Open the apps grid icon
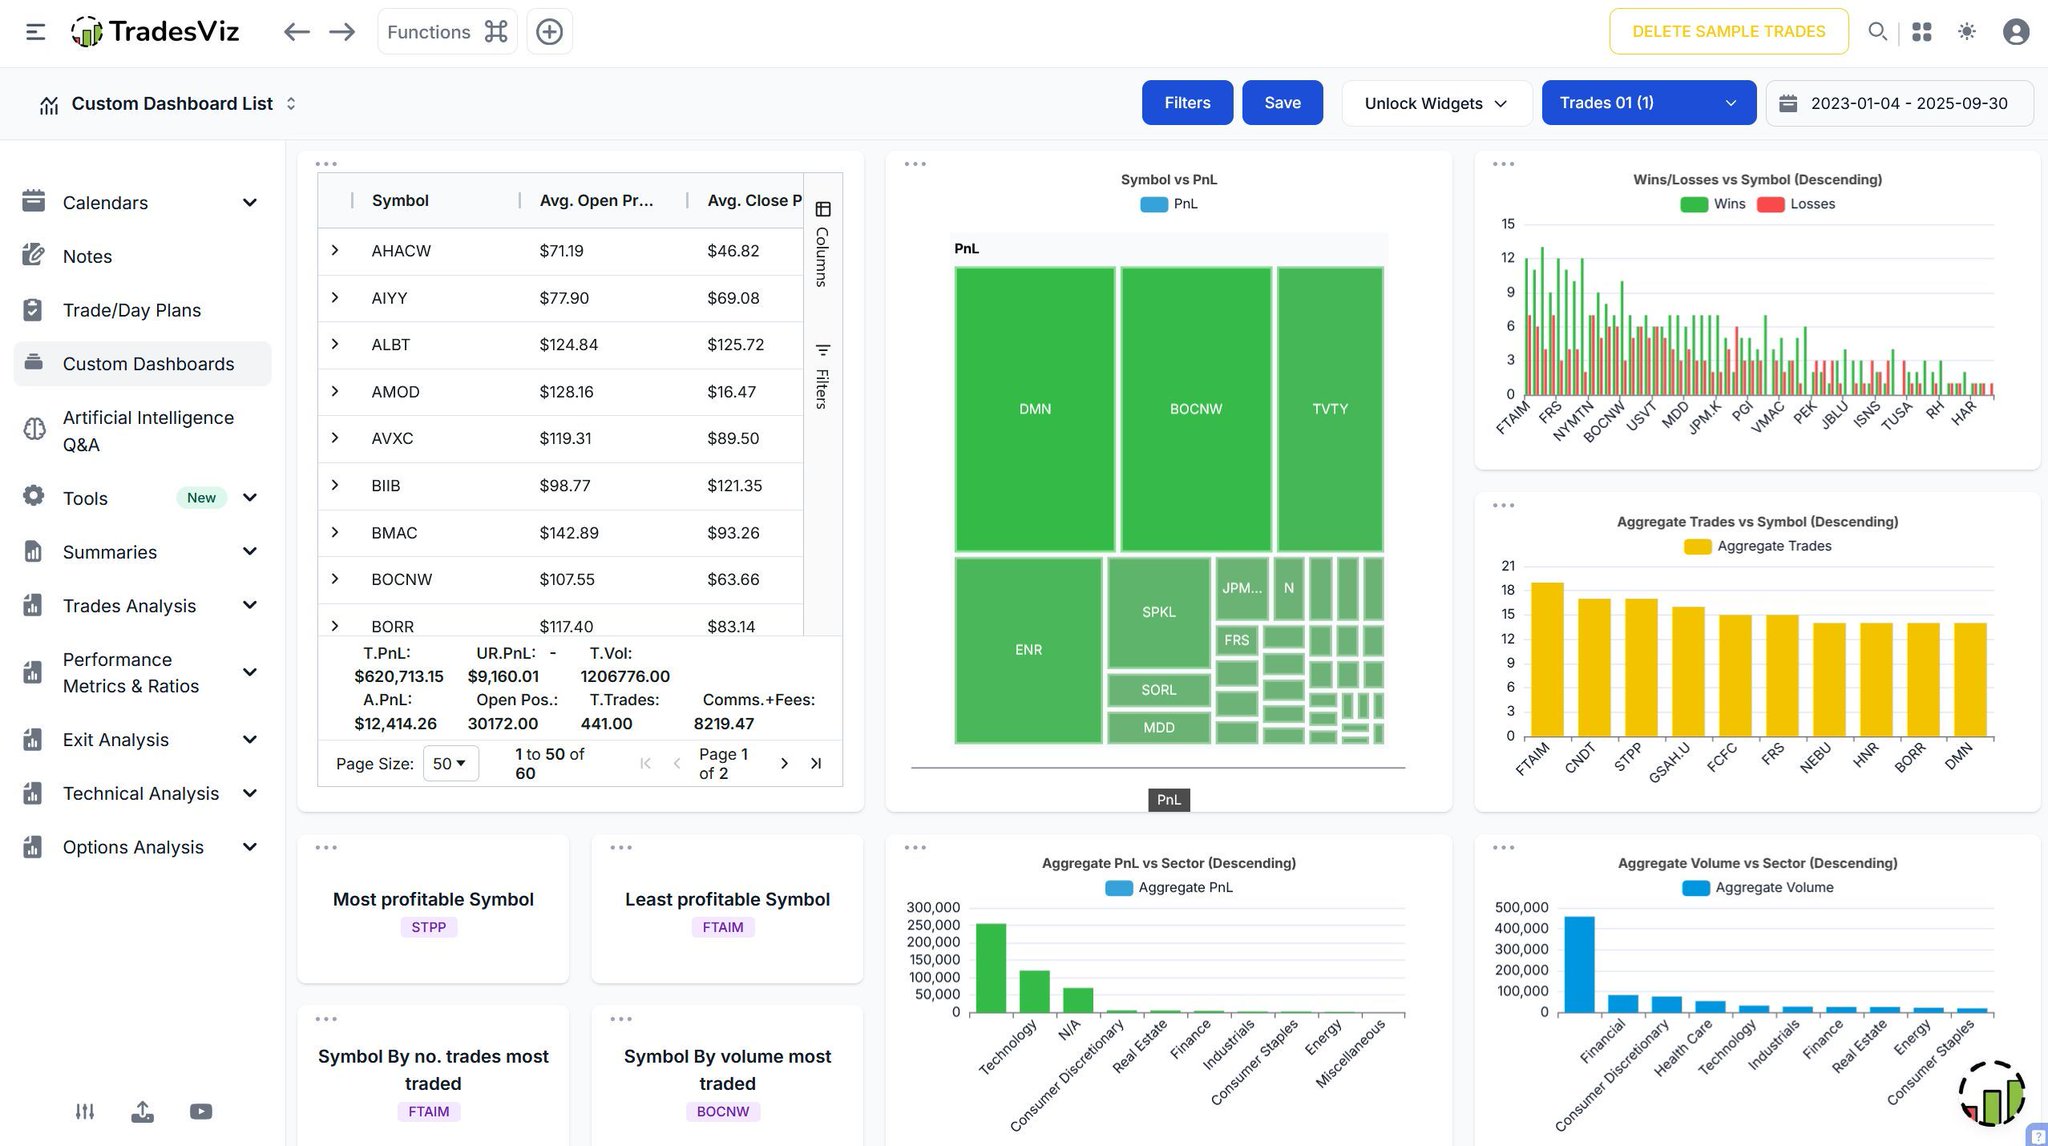 pos(1921,32)
